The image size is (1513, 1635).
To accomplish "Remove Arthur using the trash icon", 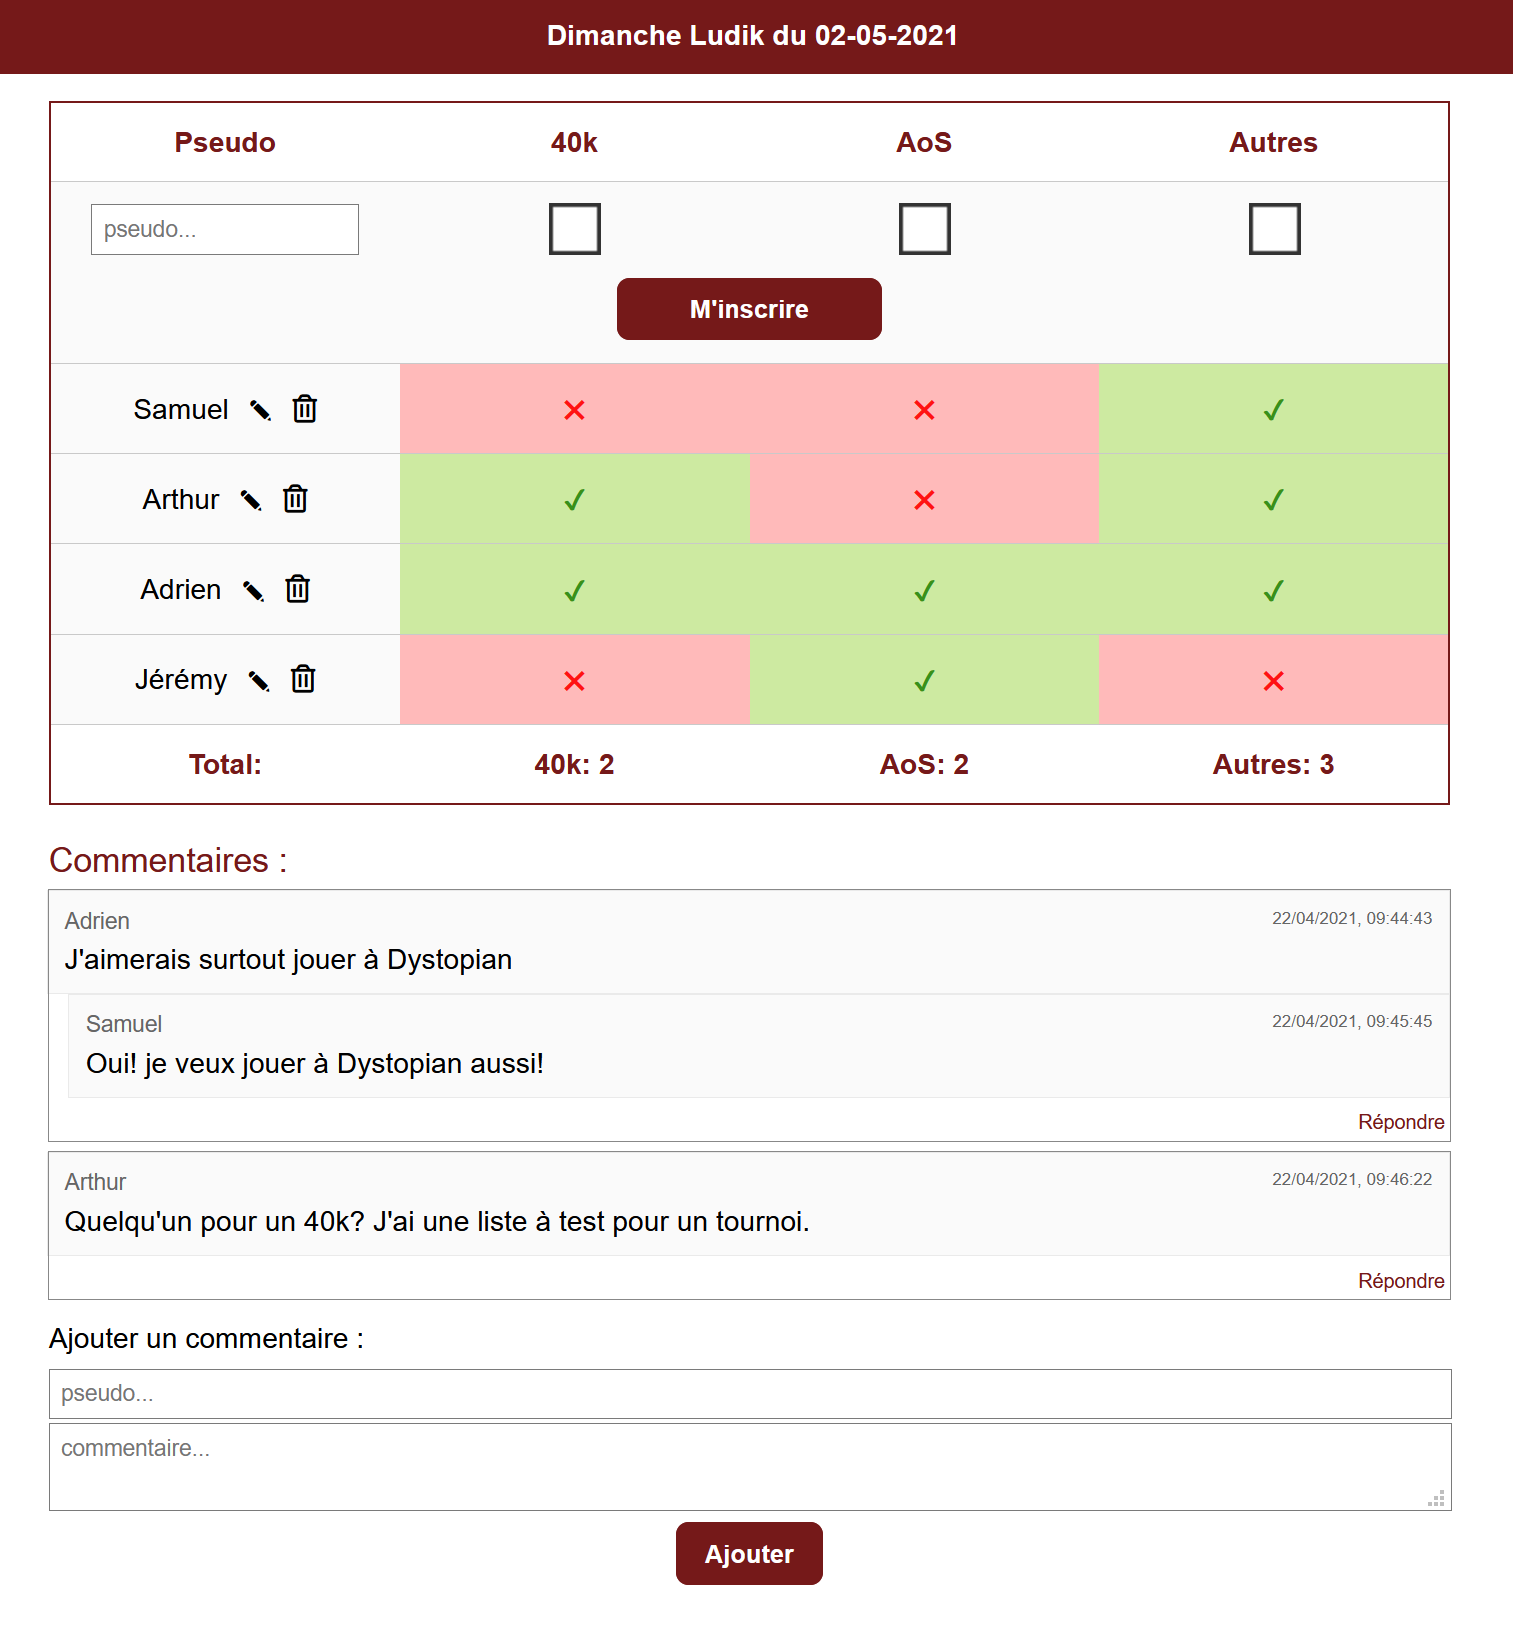I will point(295,499).
